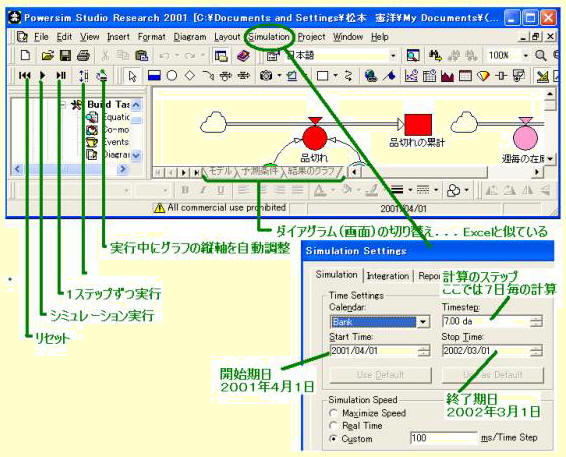
Task: Open the Calendar Bank dropdown
Action: pos(423,322)
